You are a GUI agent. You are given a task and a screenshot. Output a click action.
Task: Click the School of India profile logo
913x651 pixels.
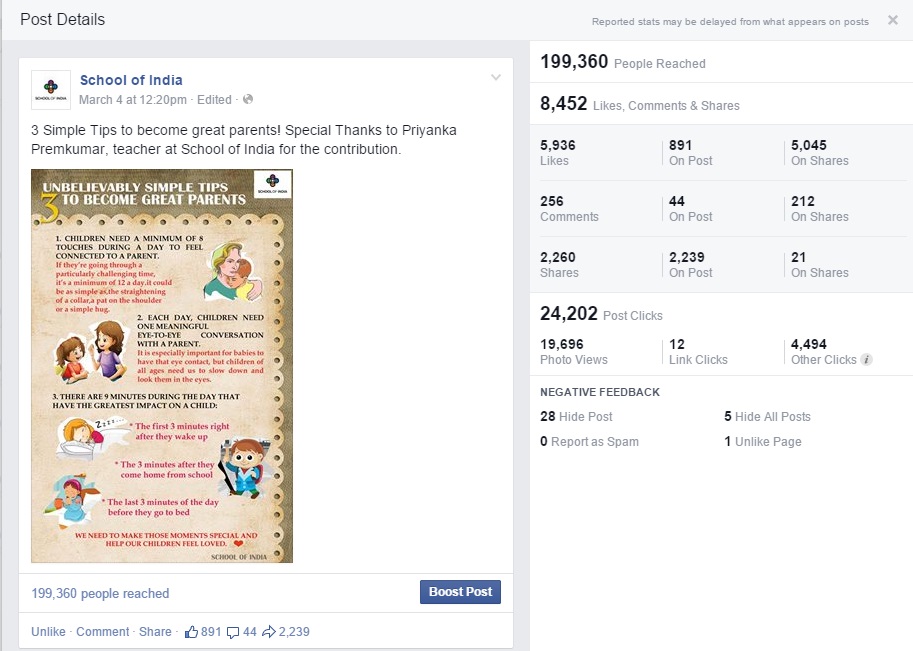tap(51, 90)
